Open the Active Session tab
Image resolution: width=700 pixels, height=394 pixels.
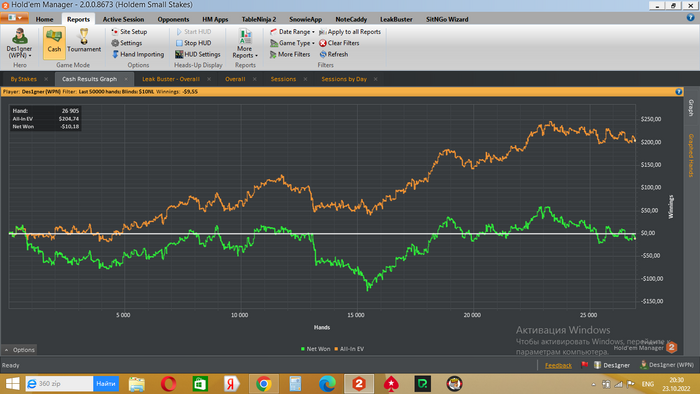pos(123,19)
